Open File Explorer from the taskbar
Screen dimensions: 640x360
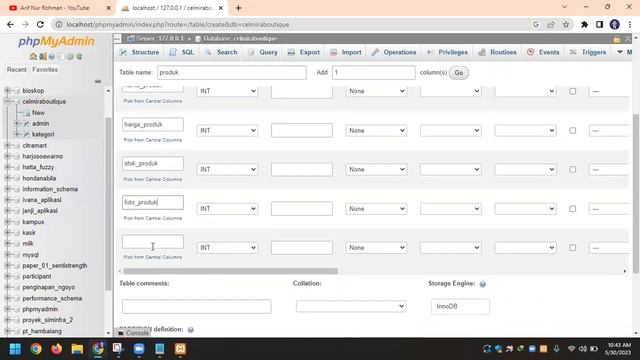77,349
